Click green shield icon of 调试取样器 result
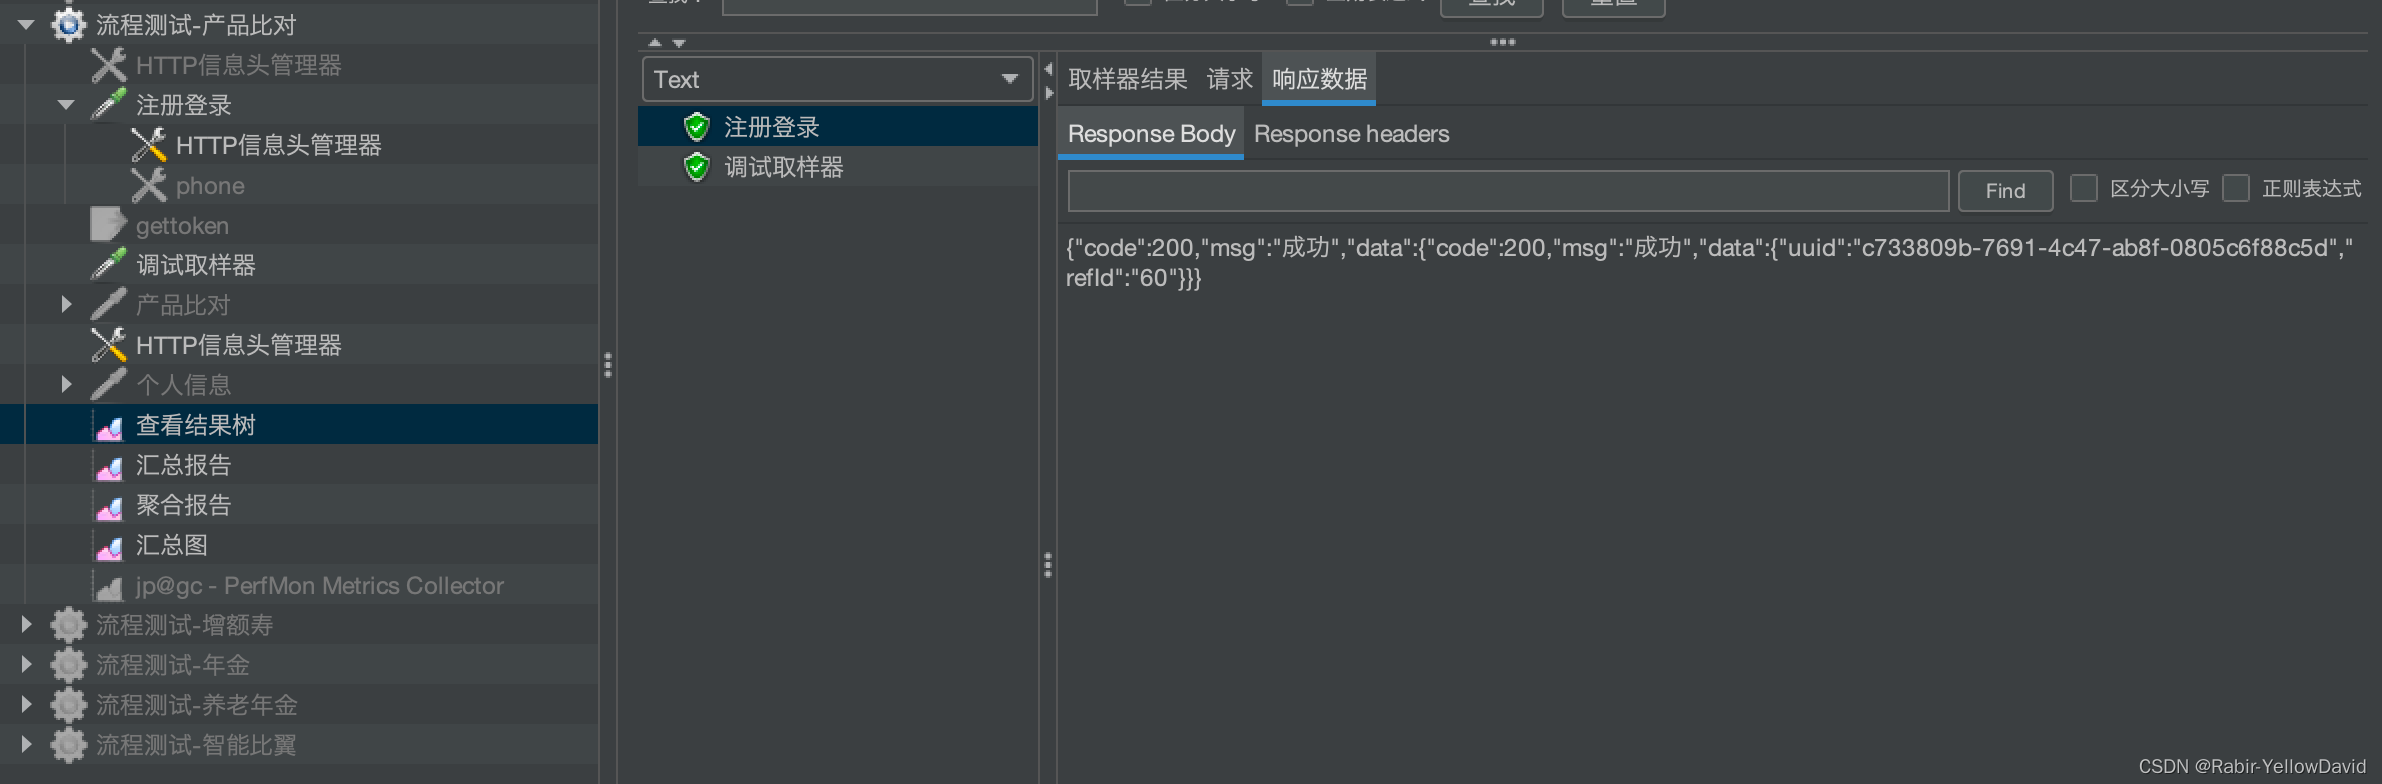 (696, 167)
